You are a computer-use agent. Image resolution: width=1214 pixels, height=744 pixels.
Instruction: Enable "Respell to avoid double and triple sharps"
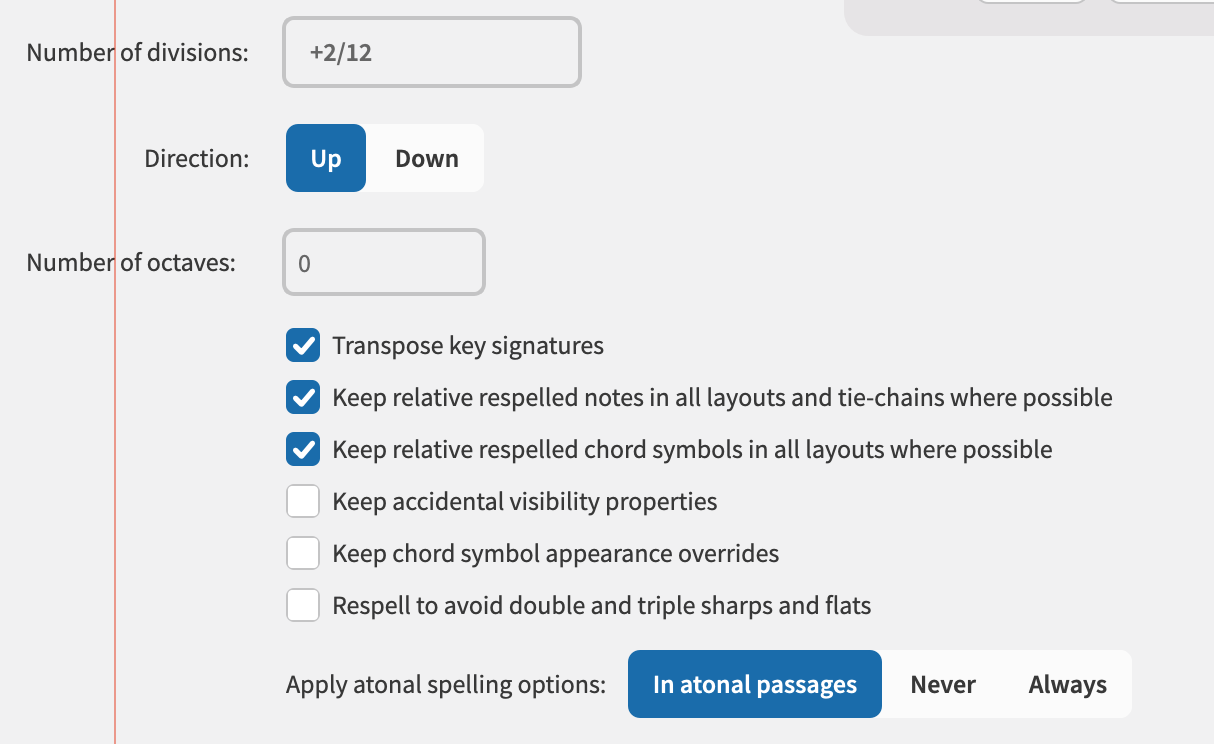click(303, 605)
